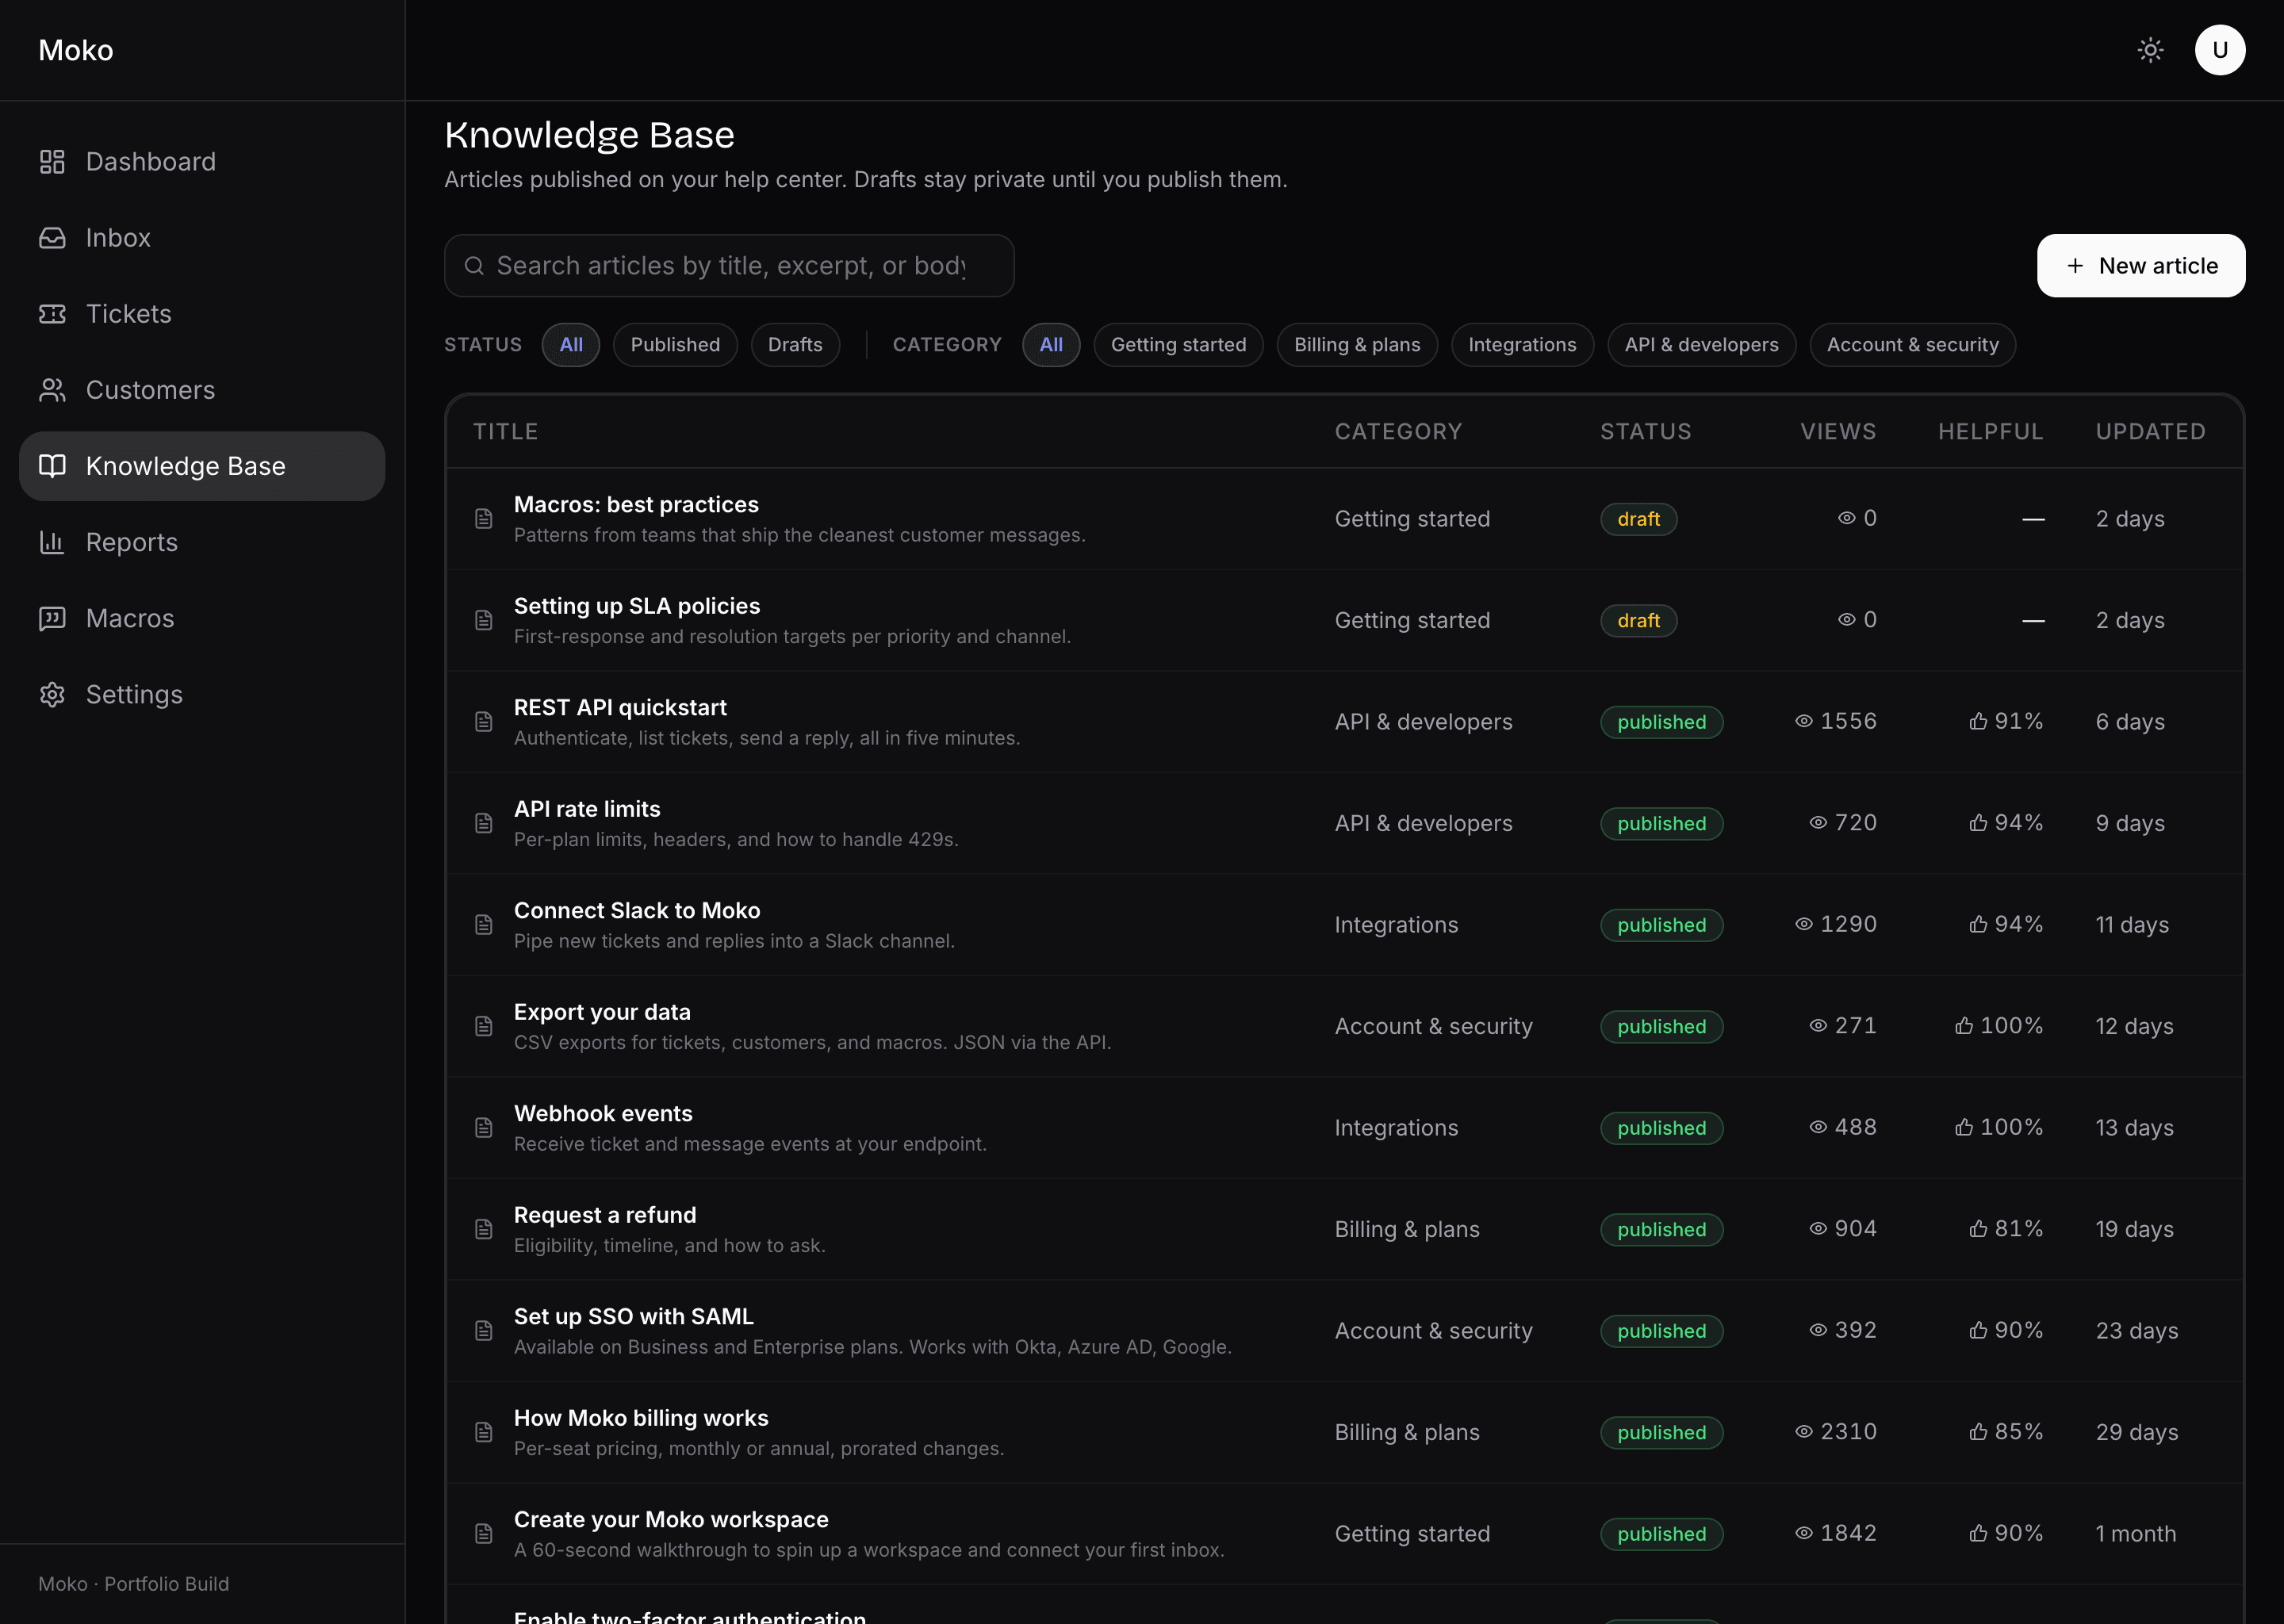Click the Views column header
This screenshot has width=2284, height=1624.
pyautogui.click(x=1838, y=432)
